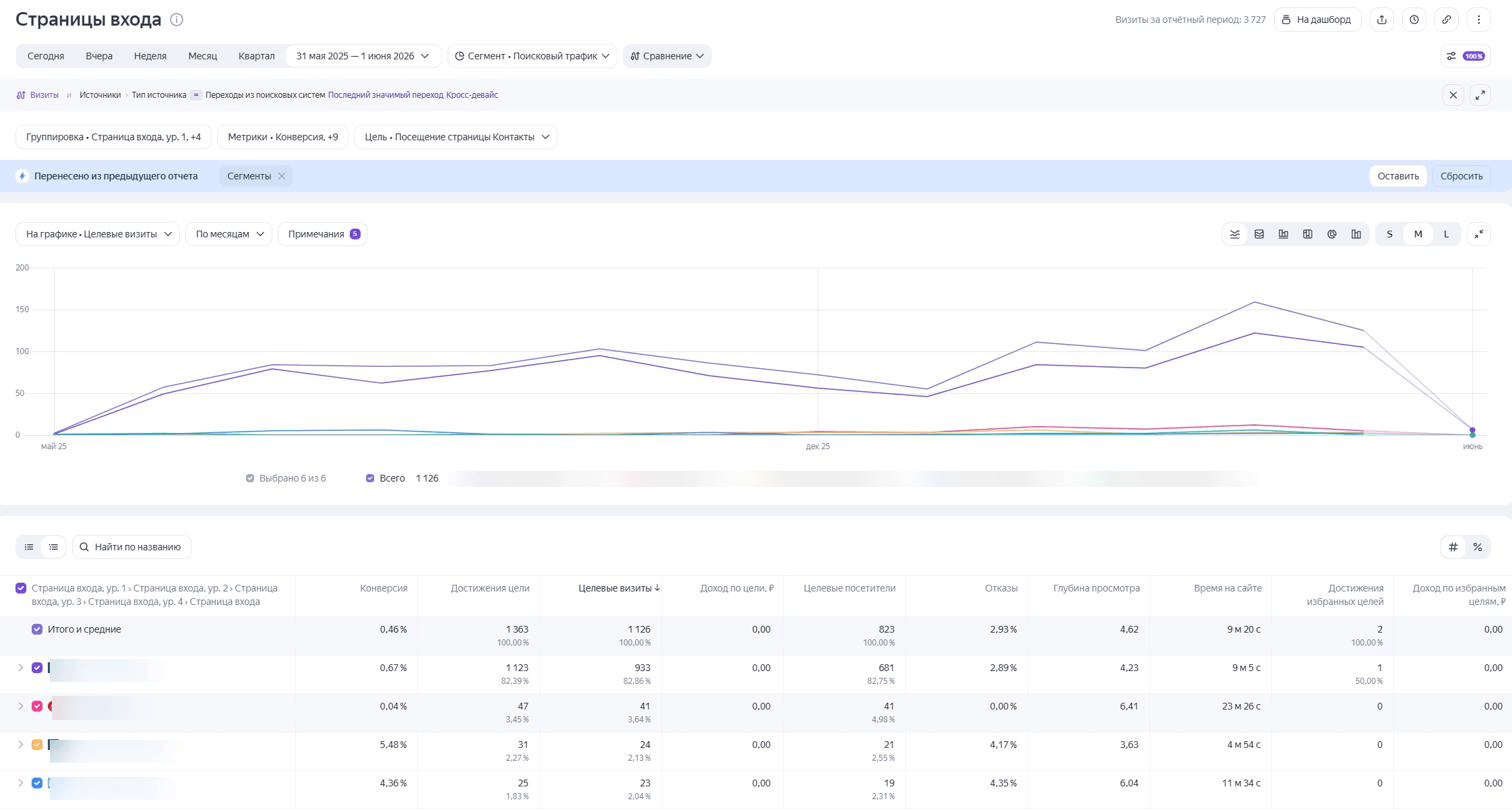1512x812 pixels.
Task: Switch chart to lines view icon
Action: coord(1235,234)
